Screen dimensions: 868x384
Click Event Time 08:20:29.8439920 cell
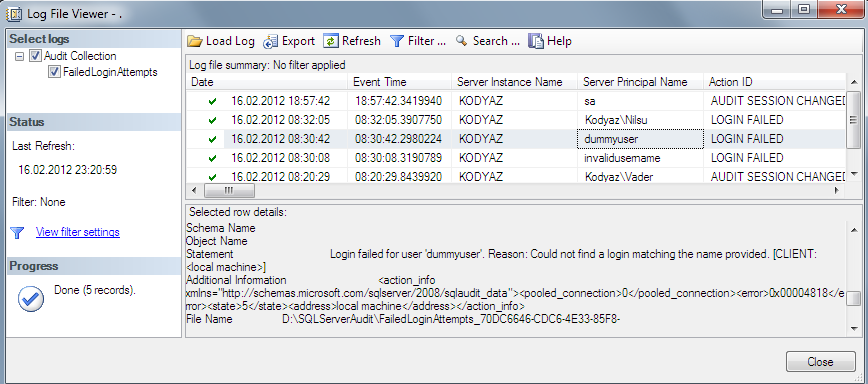tap(399, 177)
